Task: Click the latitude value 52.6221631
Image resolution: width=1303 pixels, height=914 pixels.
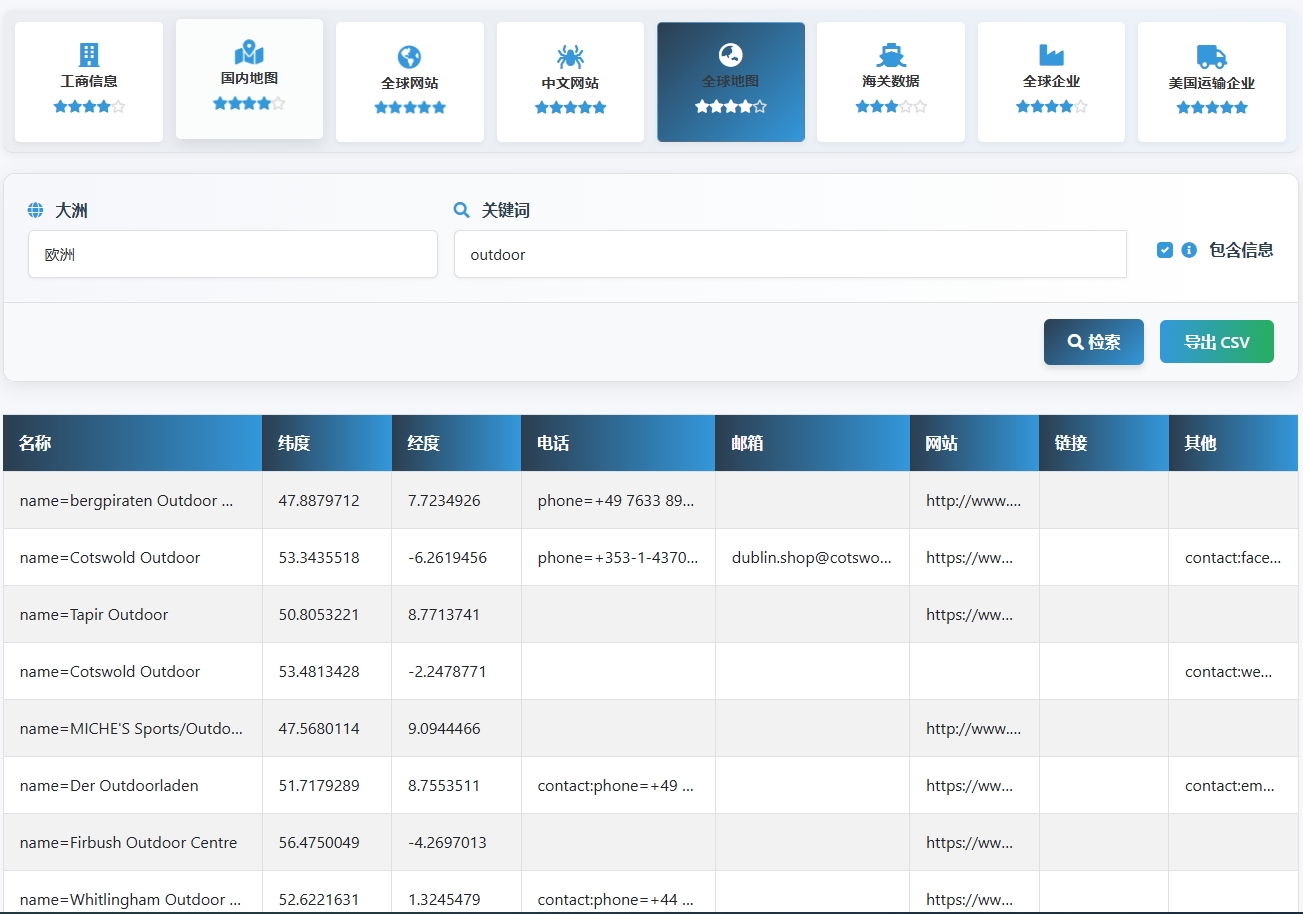Action: (x=319, y=899)
